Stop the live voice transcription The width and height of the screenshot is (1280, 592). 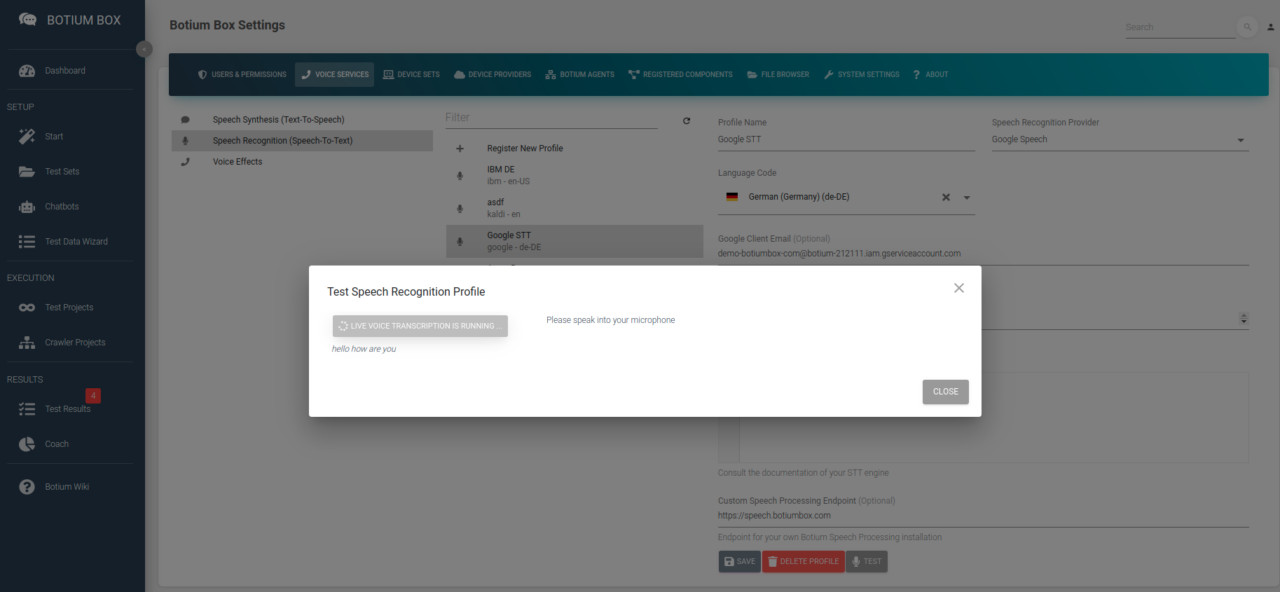tap(420, 325)
